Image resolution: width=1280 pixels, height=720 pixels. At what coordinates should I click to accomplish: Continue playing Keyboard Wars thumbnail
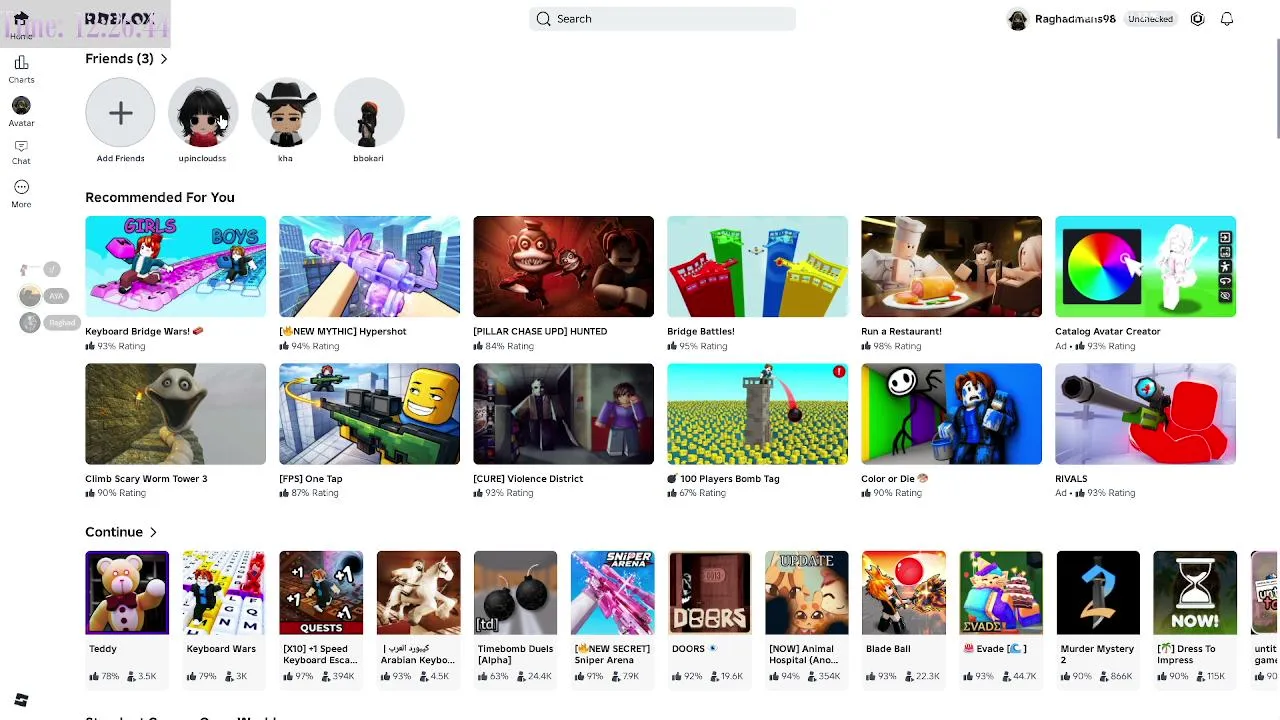(x=224, y=593)
